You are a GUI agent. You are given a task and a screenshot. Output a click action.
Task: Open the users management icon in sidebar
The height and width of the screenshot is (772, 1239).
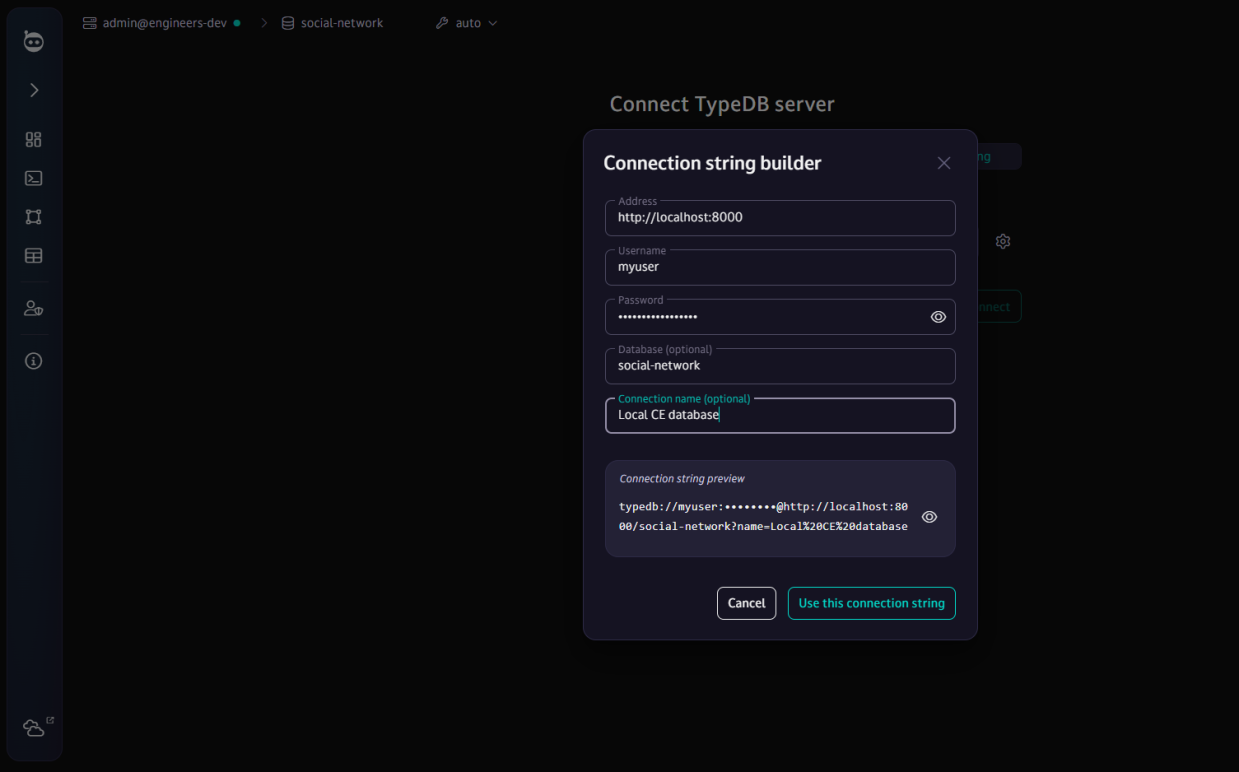click(34, 308)
